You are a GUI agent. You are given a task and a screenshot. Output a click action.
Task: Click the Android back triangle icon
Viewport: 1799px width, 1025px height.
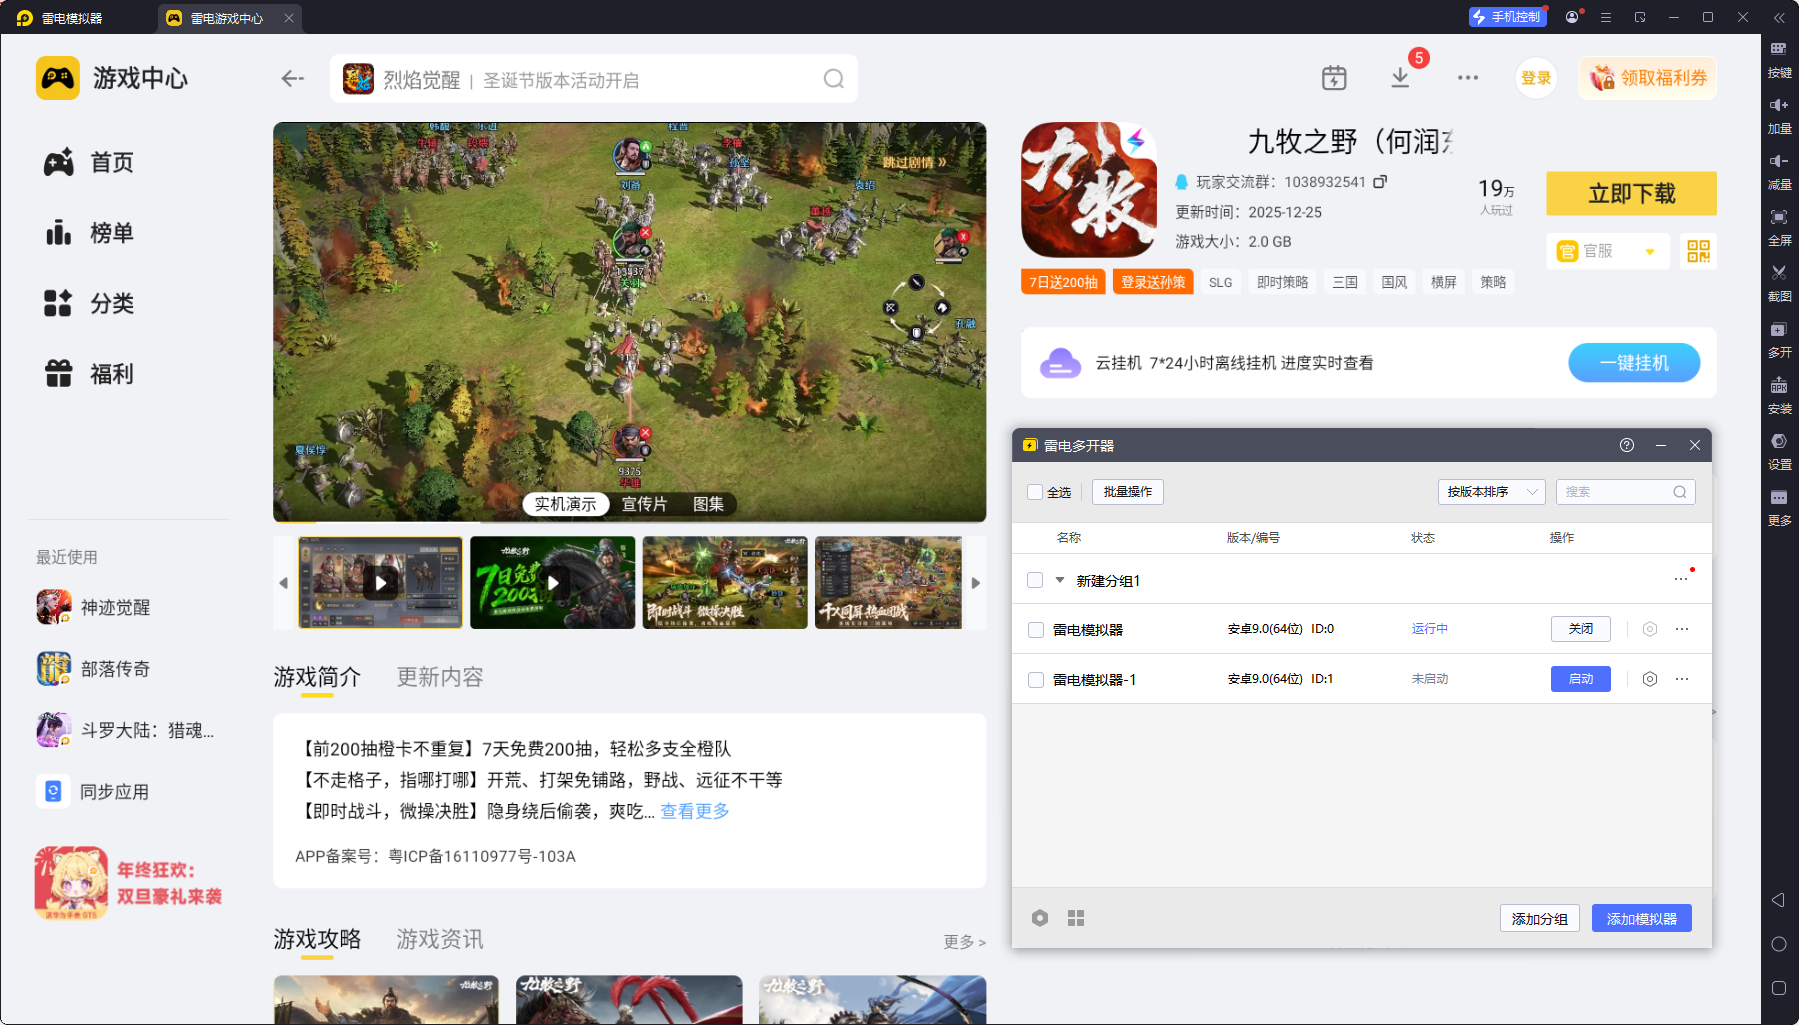1778,900
